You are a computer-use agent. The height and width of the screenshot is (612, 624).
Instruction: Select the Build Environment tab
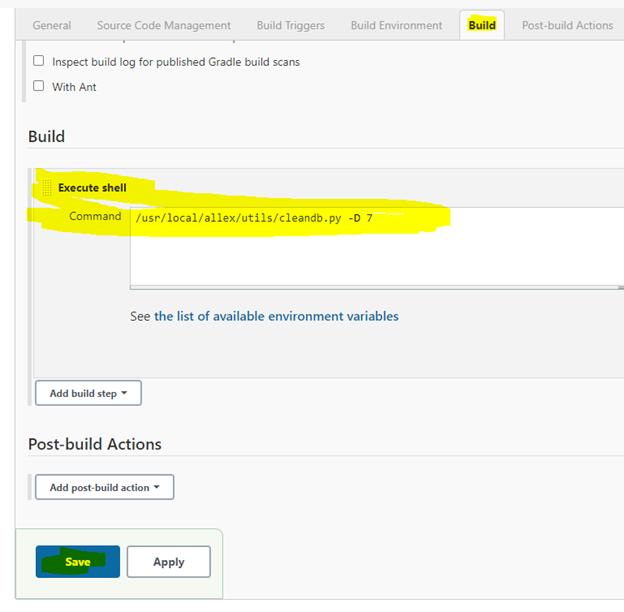coord(396,25)
